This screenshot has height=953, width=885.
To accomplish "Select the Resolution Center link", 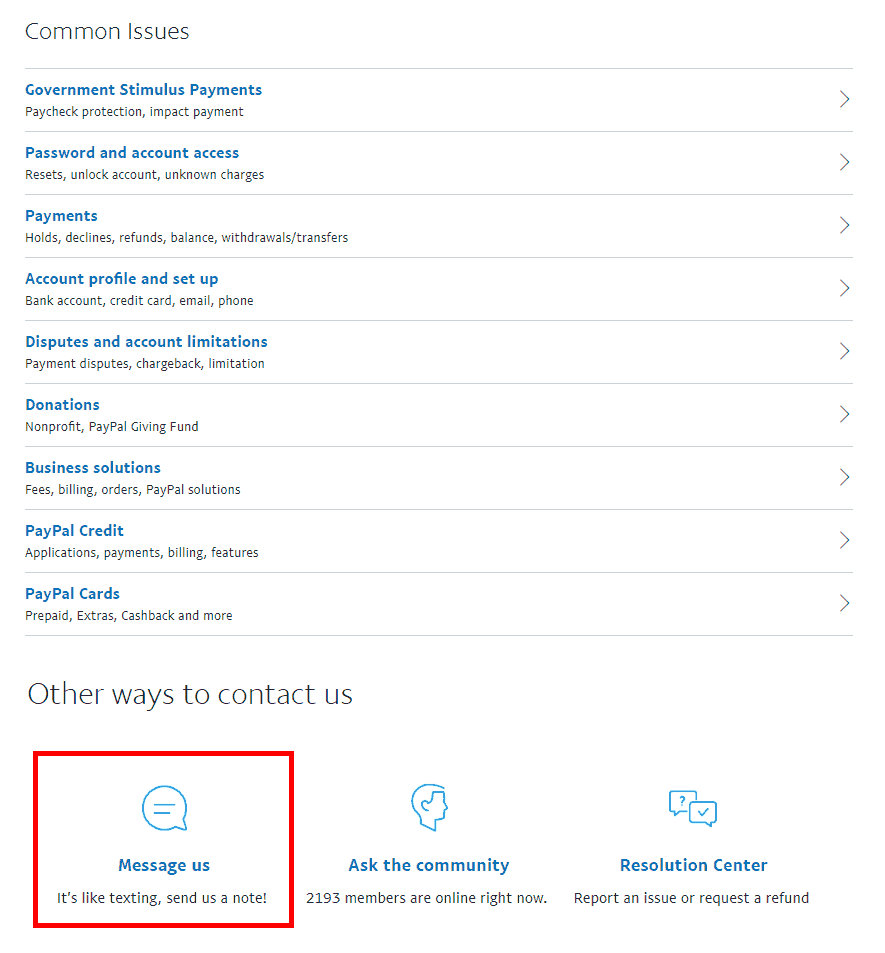I will (694, 865).
